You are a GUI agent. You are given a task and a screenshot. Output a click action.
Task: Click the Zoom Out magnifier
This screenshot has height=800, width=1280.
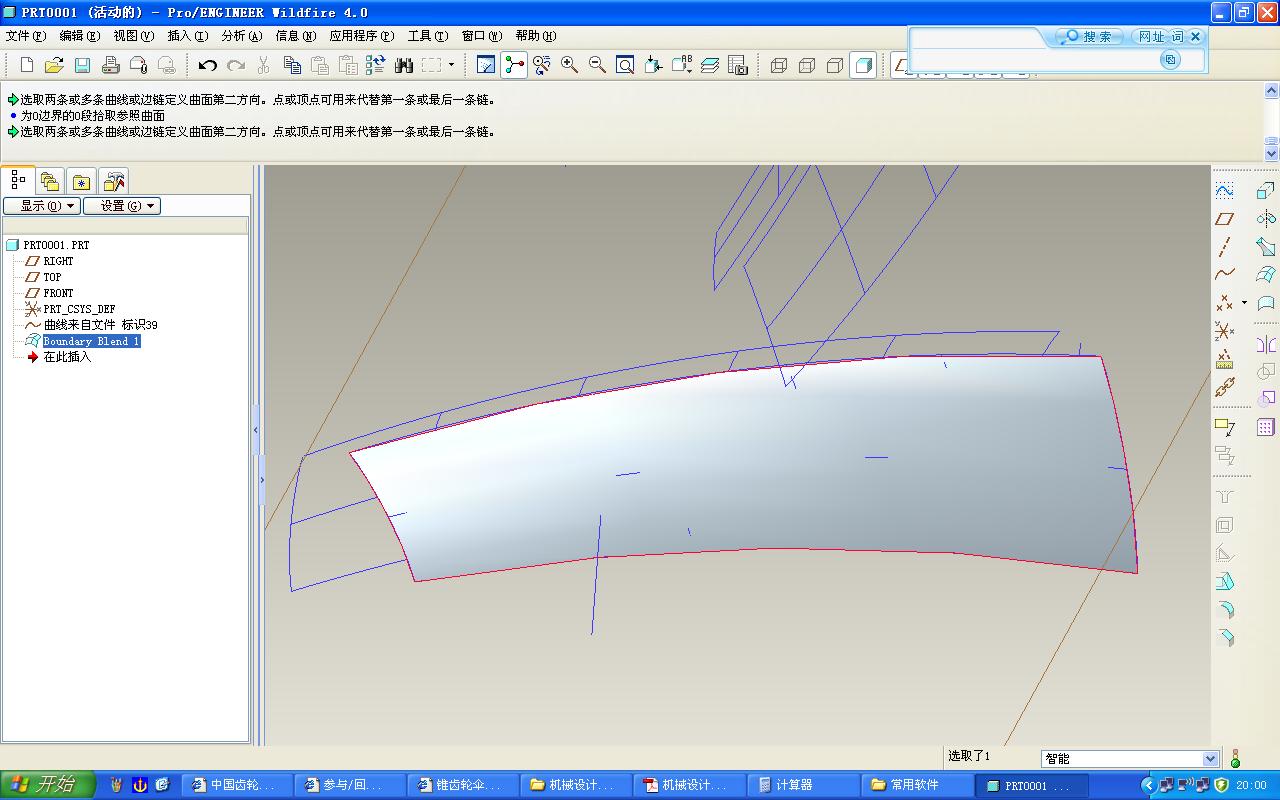pos(597,65)
